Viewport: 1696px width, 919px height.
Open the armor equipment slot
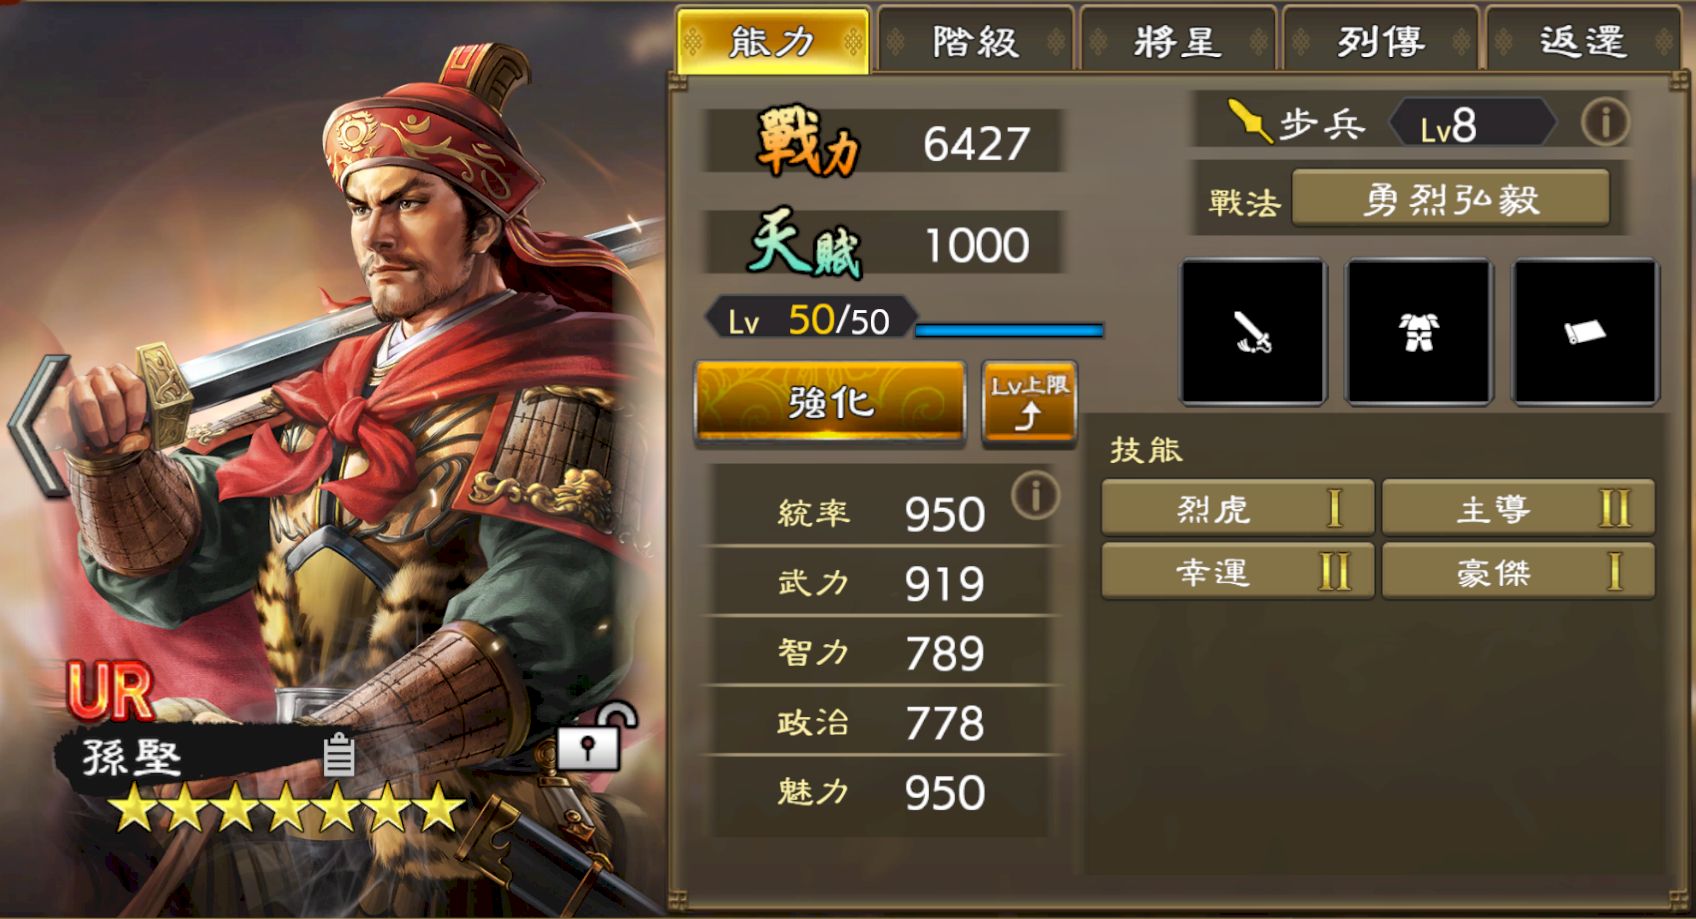coord(1419,332)
